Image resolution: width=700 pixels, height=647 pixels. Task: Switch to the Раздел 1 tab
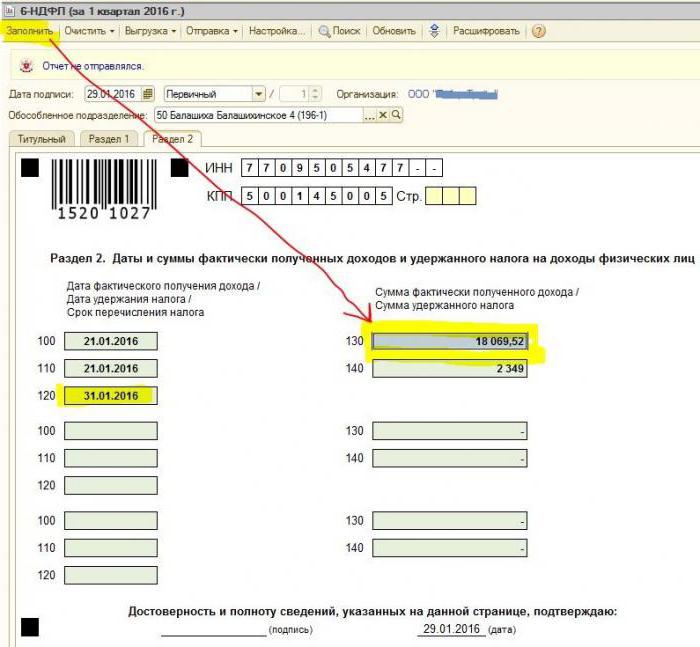click(x=108, y=139)
